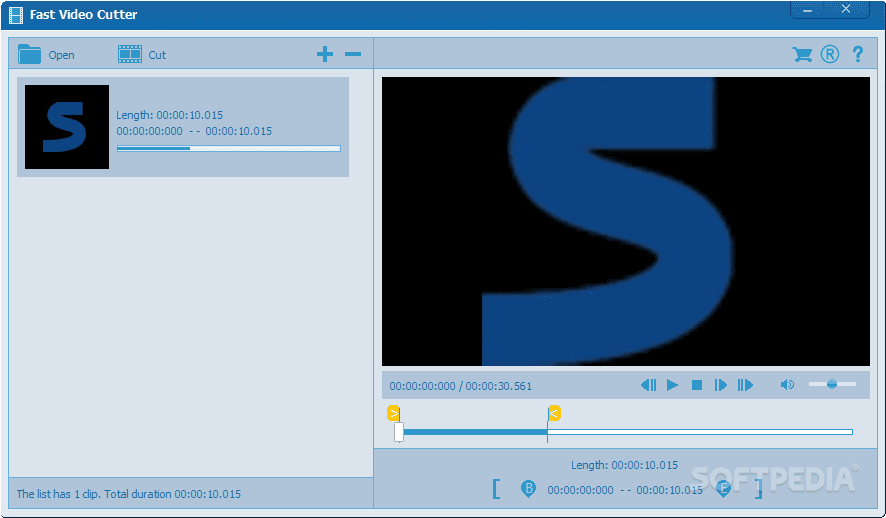Image resolution: width=886 pixels, height=518 pixels.
Task: Open a video file with the folder icon
Action: (x=29, y=54)
